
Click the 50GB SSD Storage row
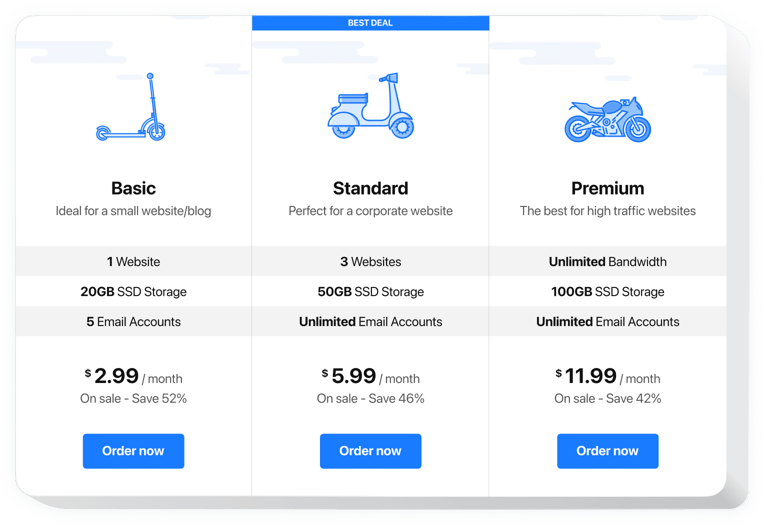click(x=370, y=292)
